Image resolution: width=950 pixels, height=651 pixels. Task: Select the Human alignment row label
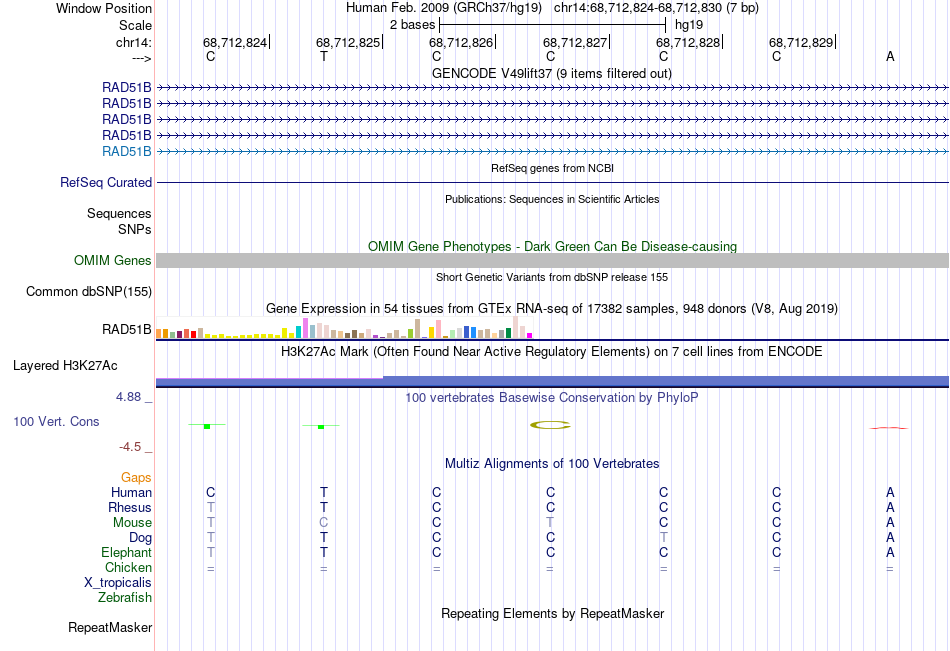click(131, 492)
